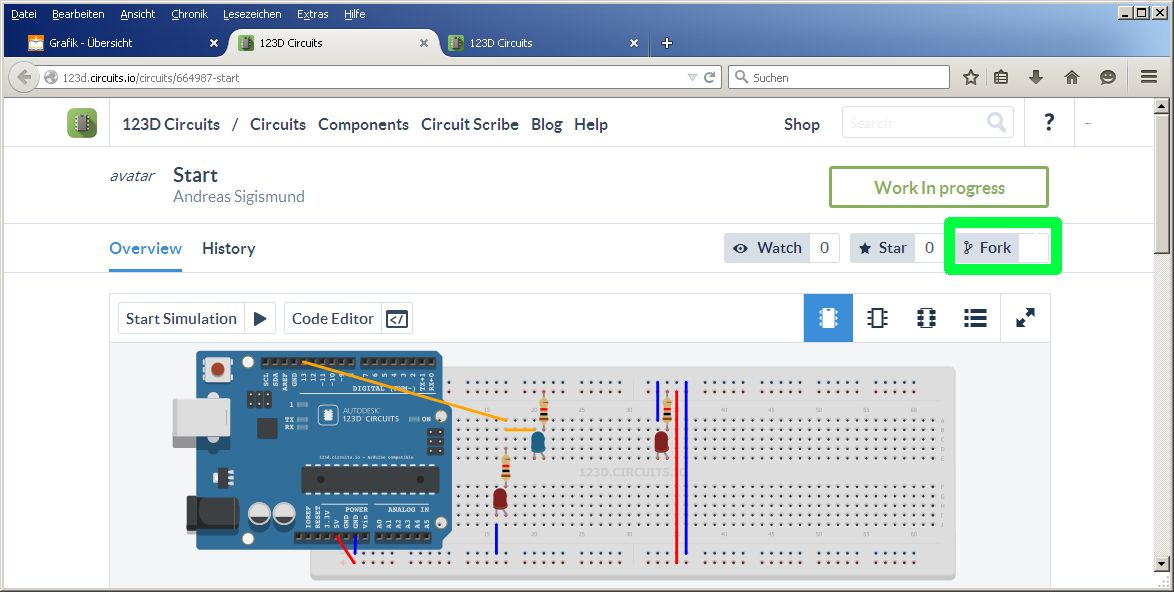This screenshot has height=592, width=1174.
Task: Click the globe site identity icon in the address bar
Action: 51,77
